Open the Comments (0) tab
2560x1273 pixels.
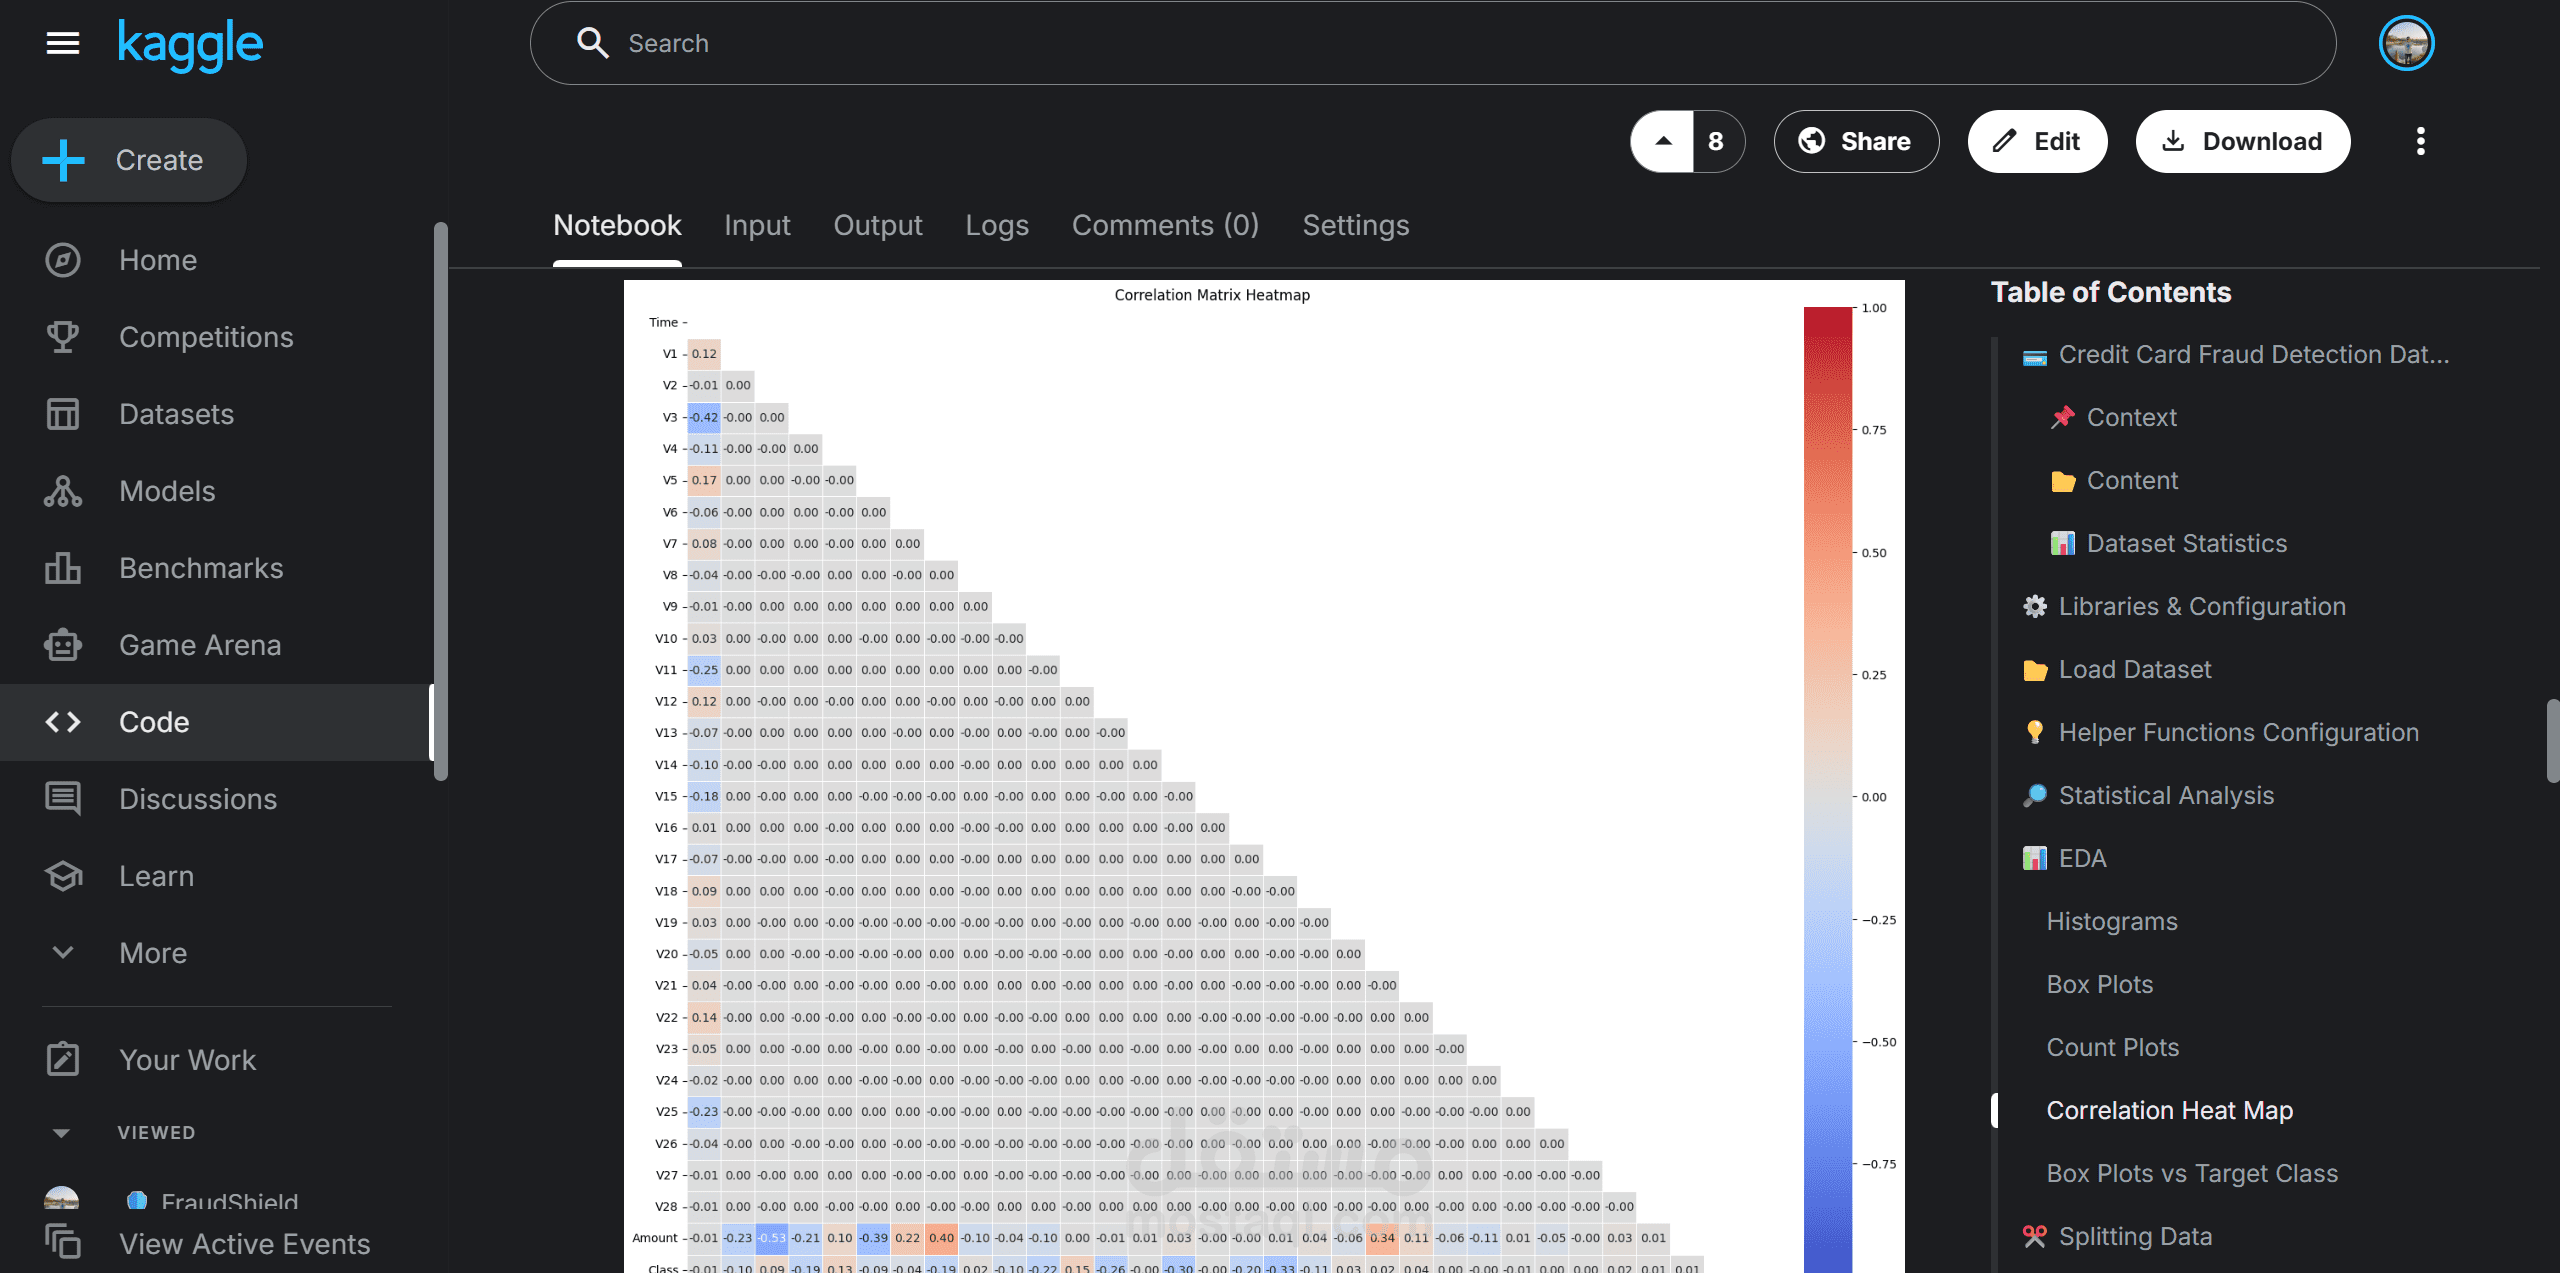coord(1165,225)
